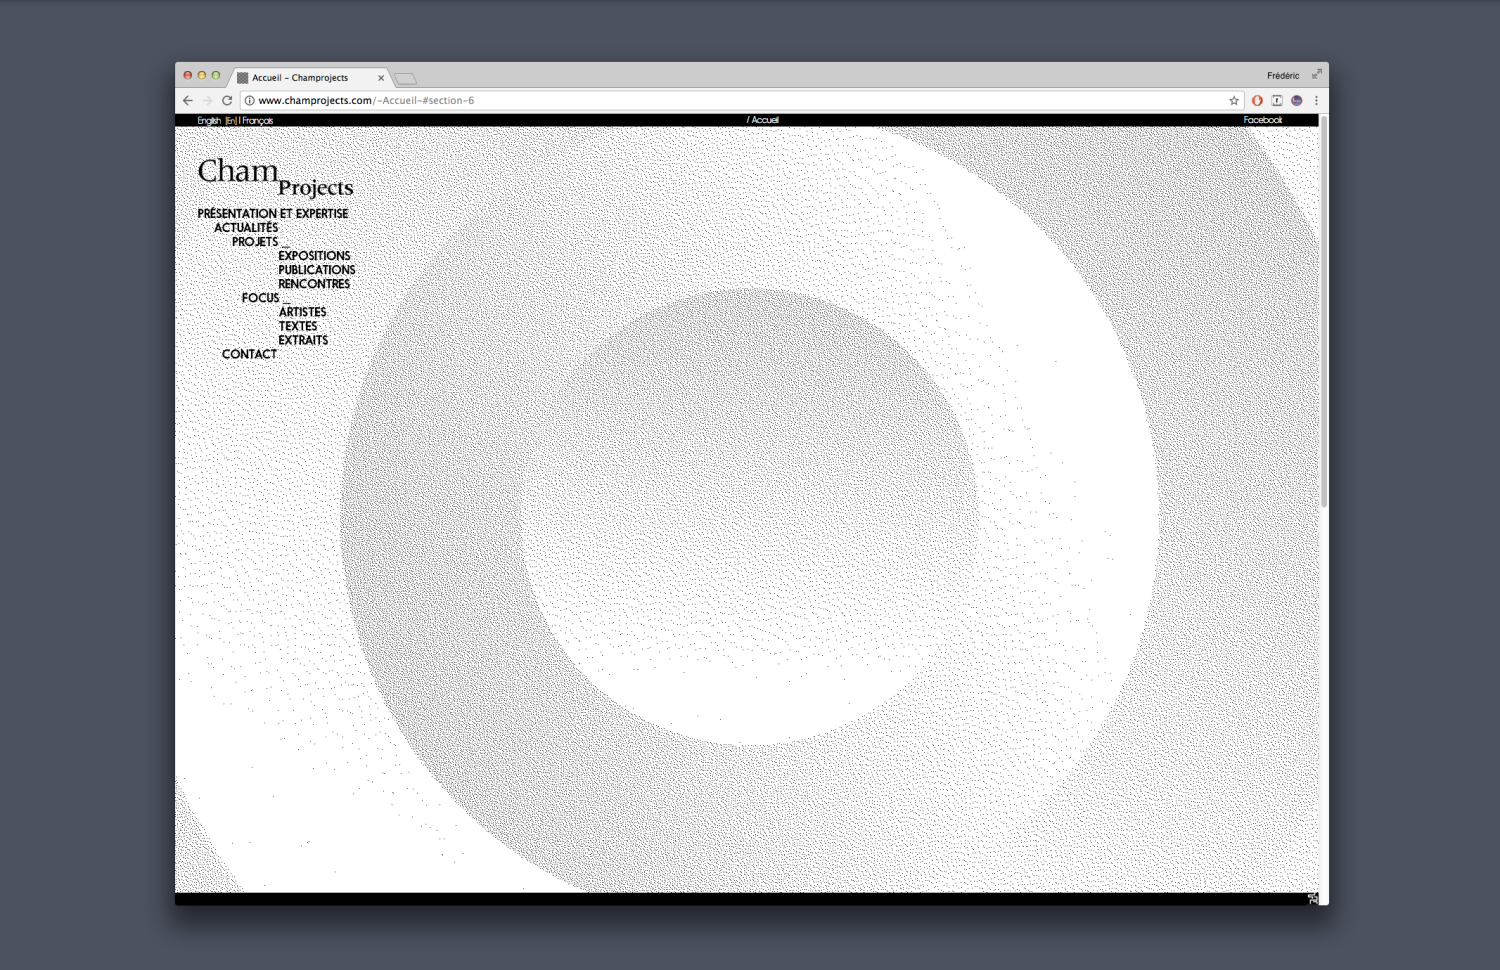The image size is (1500, 970).
Task: Reload the page with the refresh icon
Action: click(227, 100)
